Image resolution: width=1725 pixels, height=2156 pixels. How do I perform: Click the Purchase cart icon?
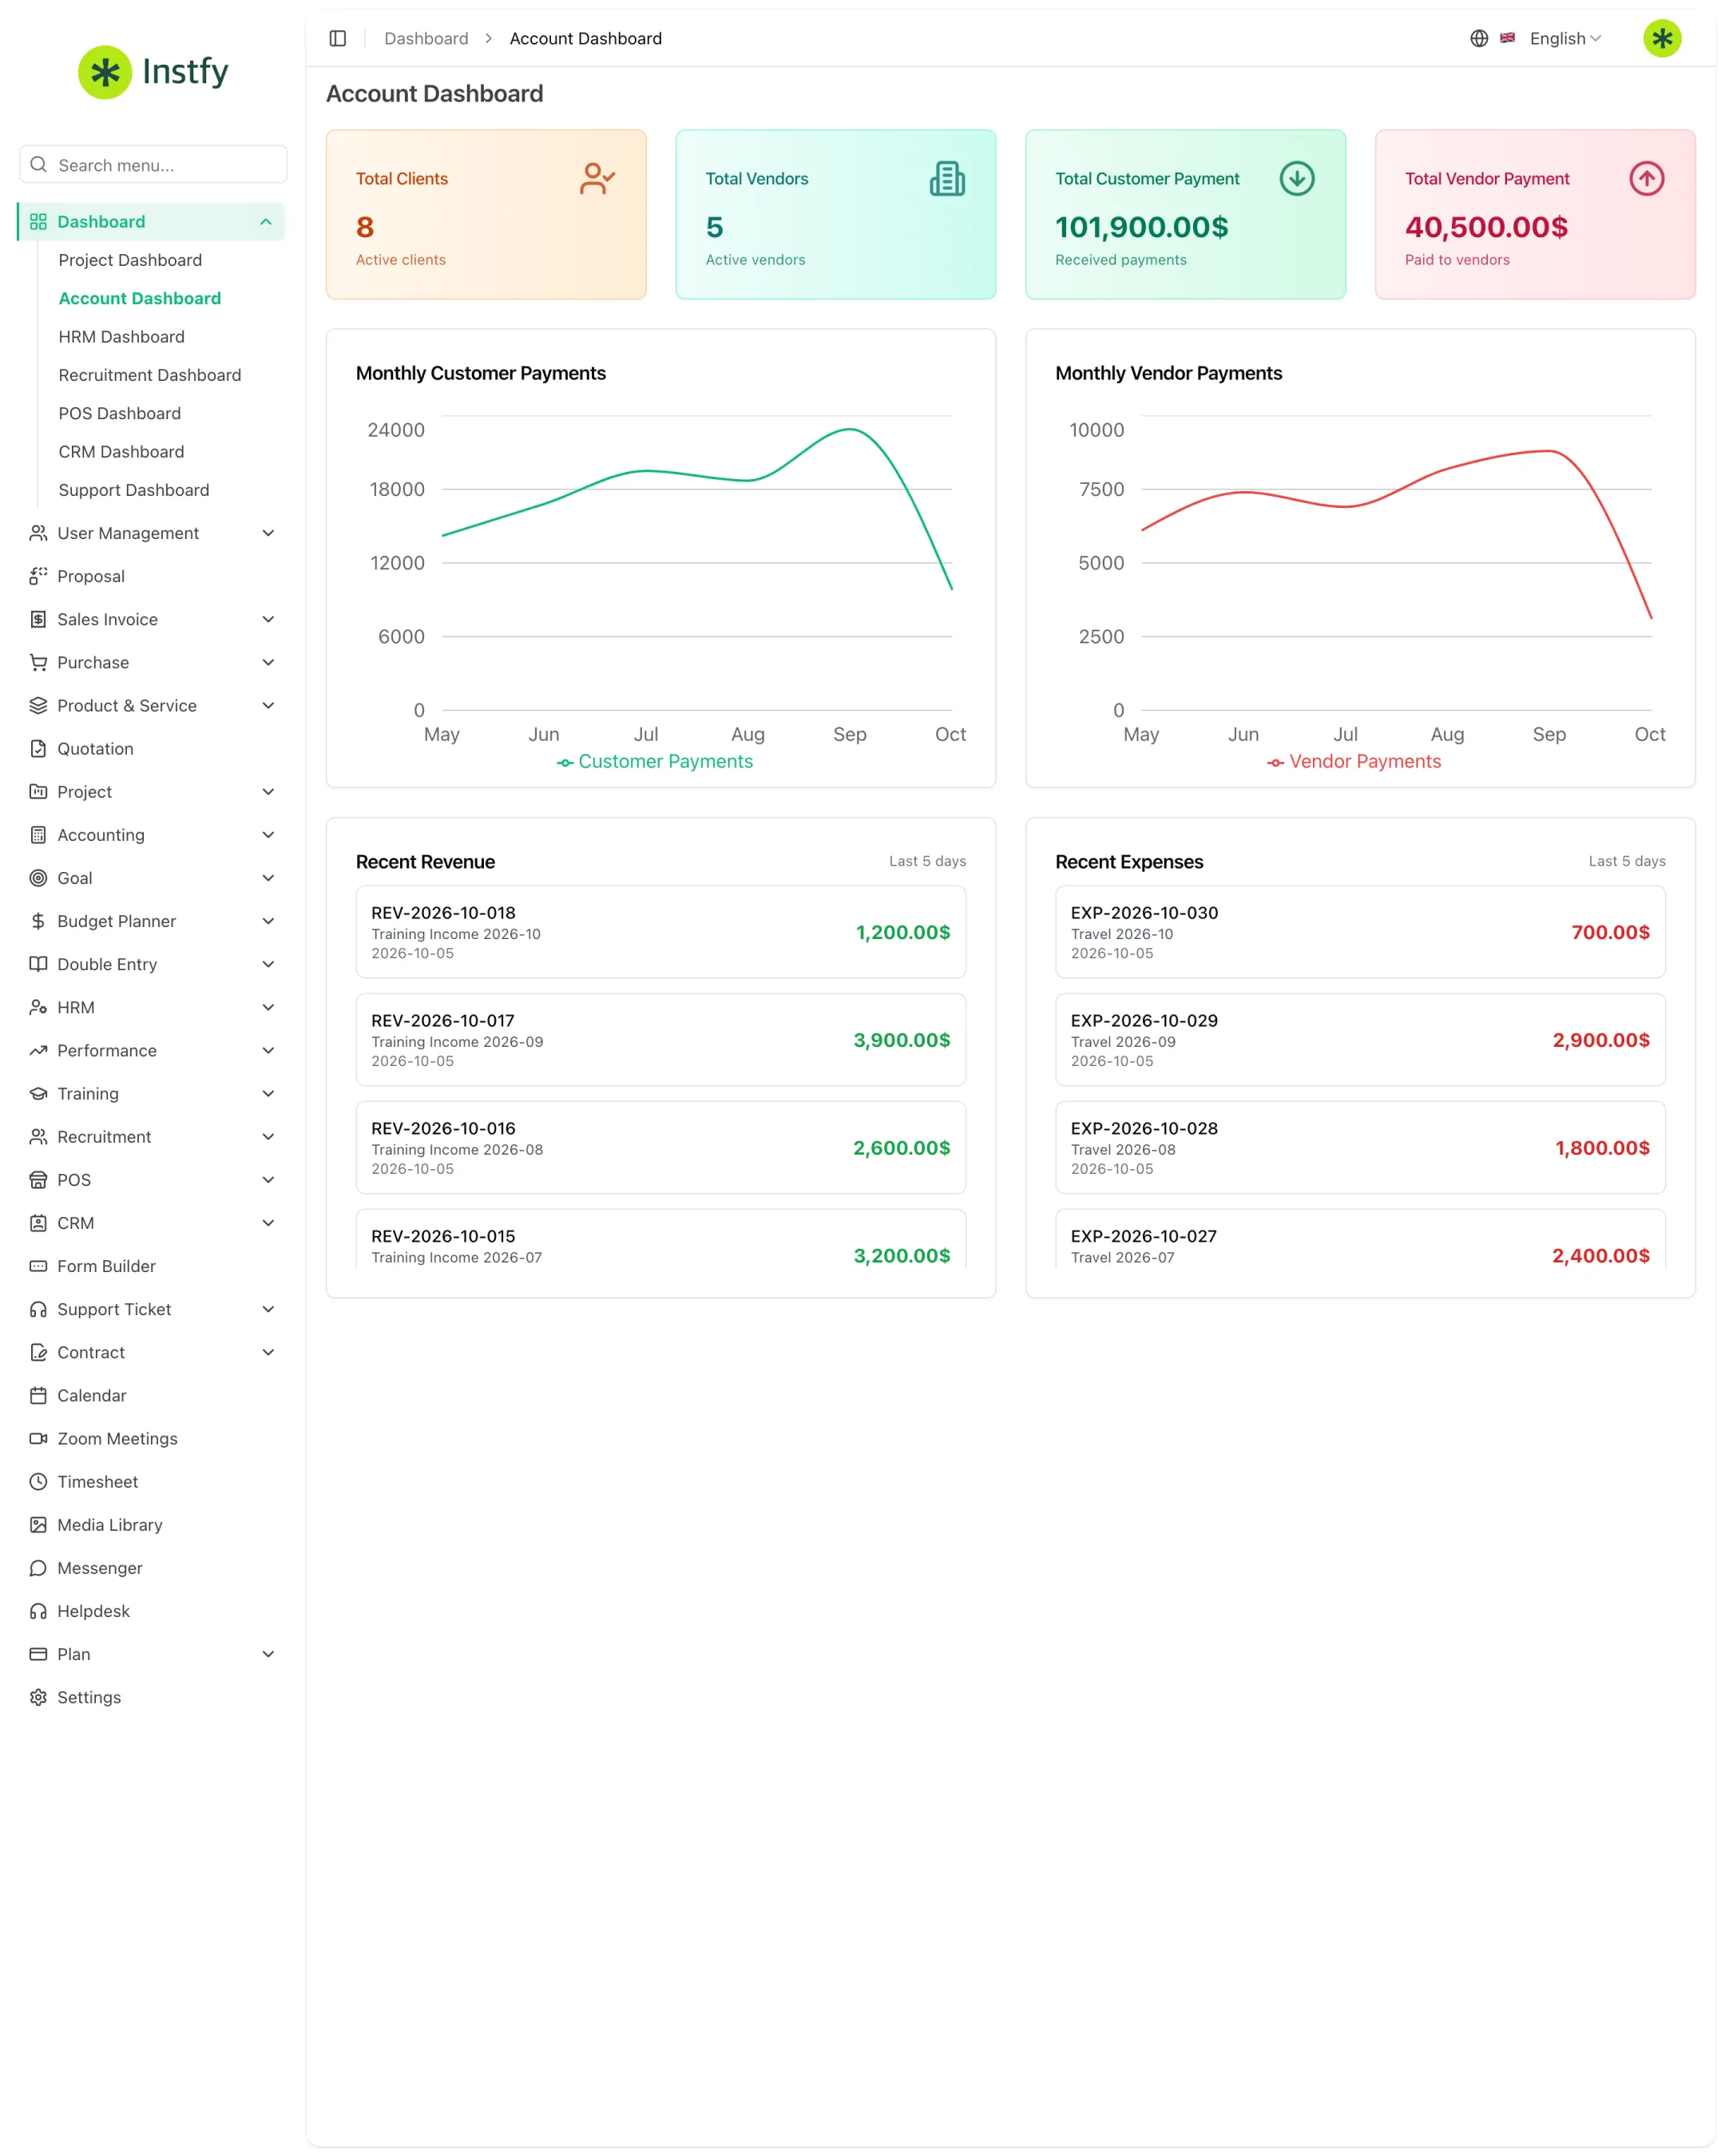click(x=38, y=662)
